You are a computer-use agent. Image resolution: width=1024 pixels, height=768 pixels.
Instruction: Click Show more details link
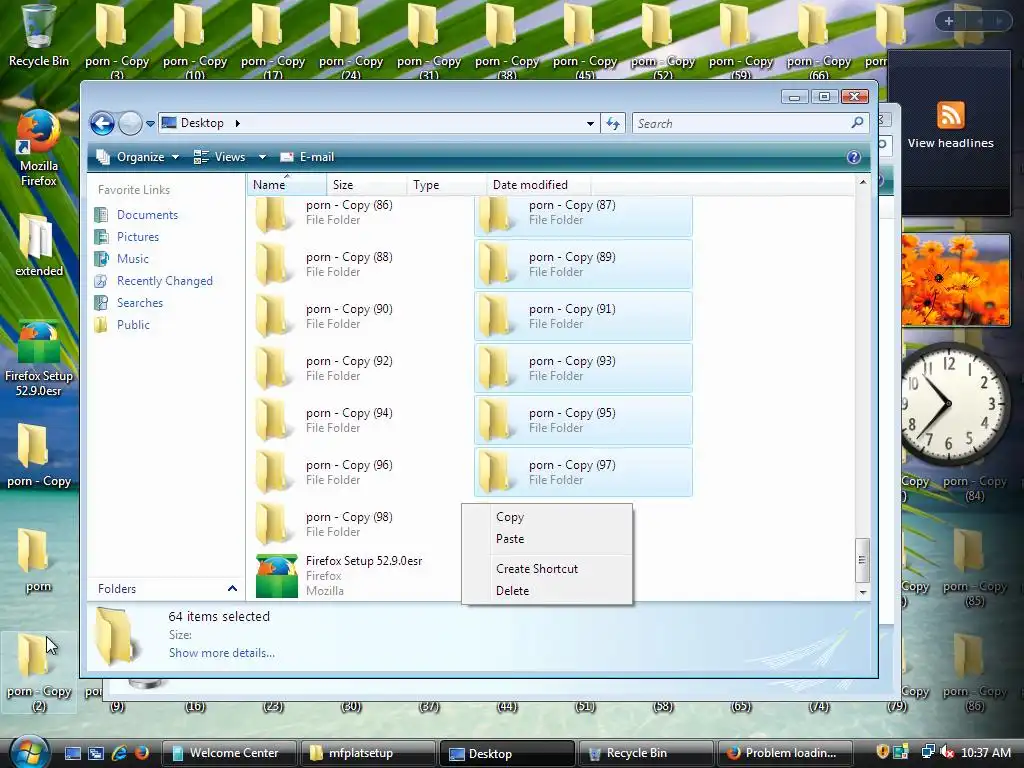222,652
